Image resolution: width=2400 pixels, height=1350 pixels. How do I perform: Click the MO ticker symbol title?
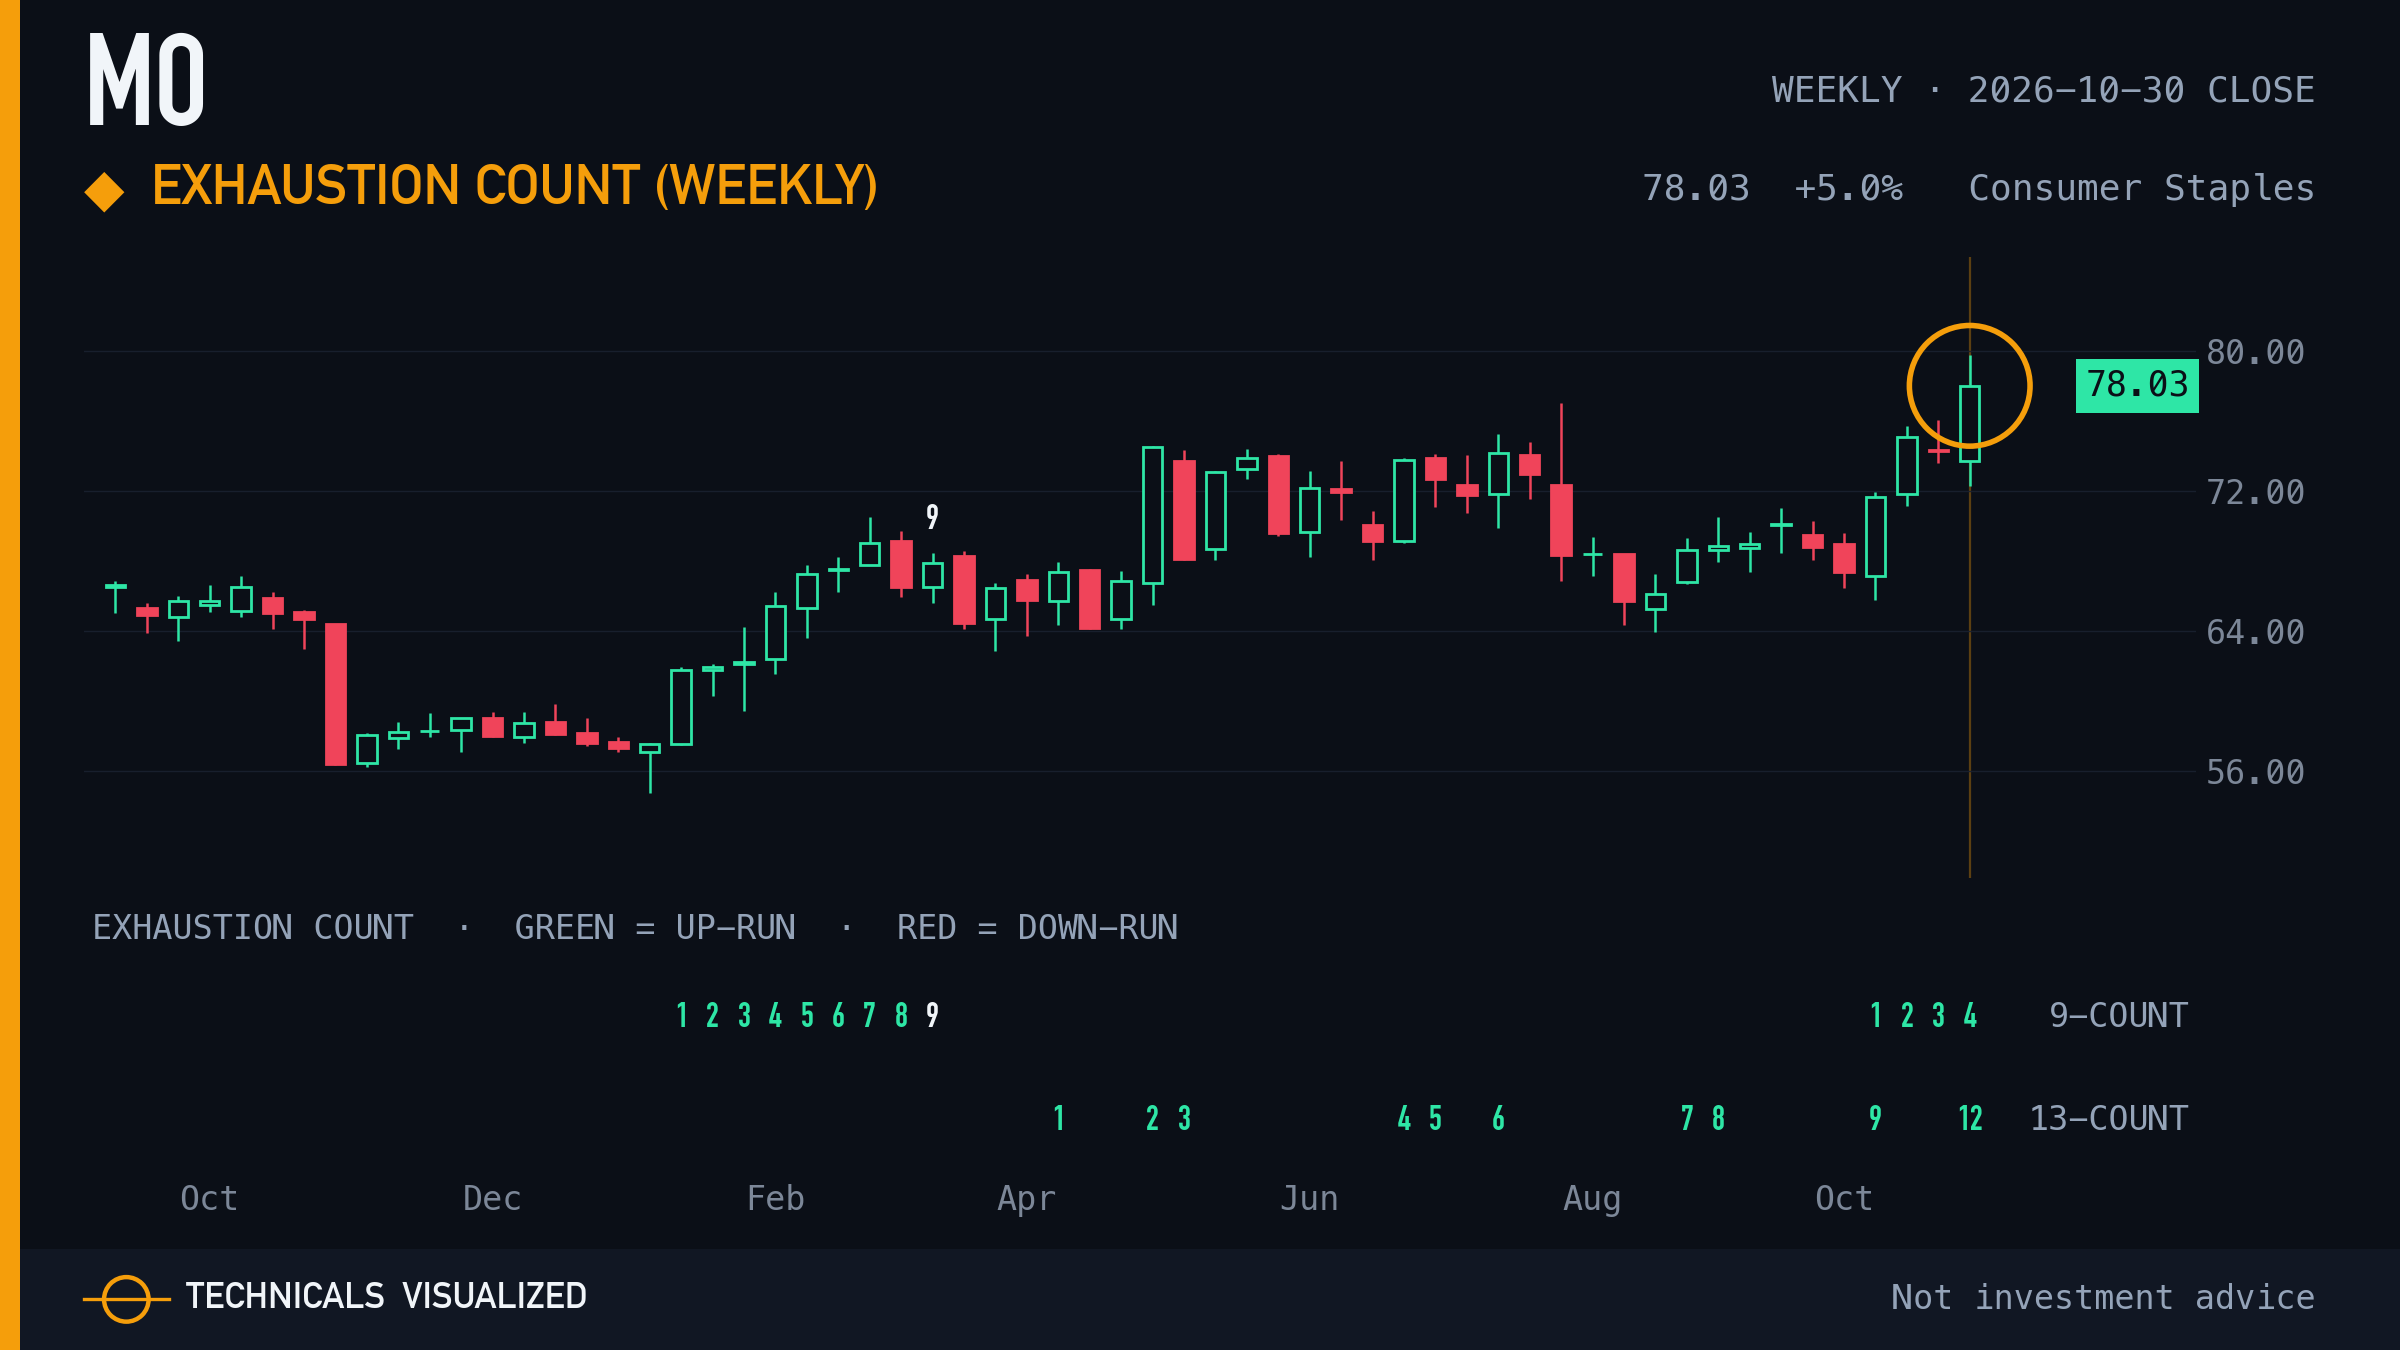click(x=146, y=80)
